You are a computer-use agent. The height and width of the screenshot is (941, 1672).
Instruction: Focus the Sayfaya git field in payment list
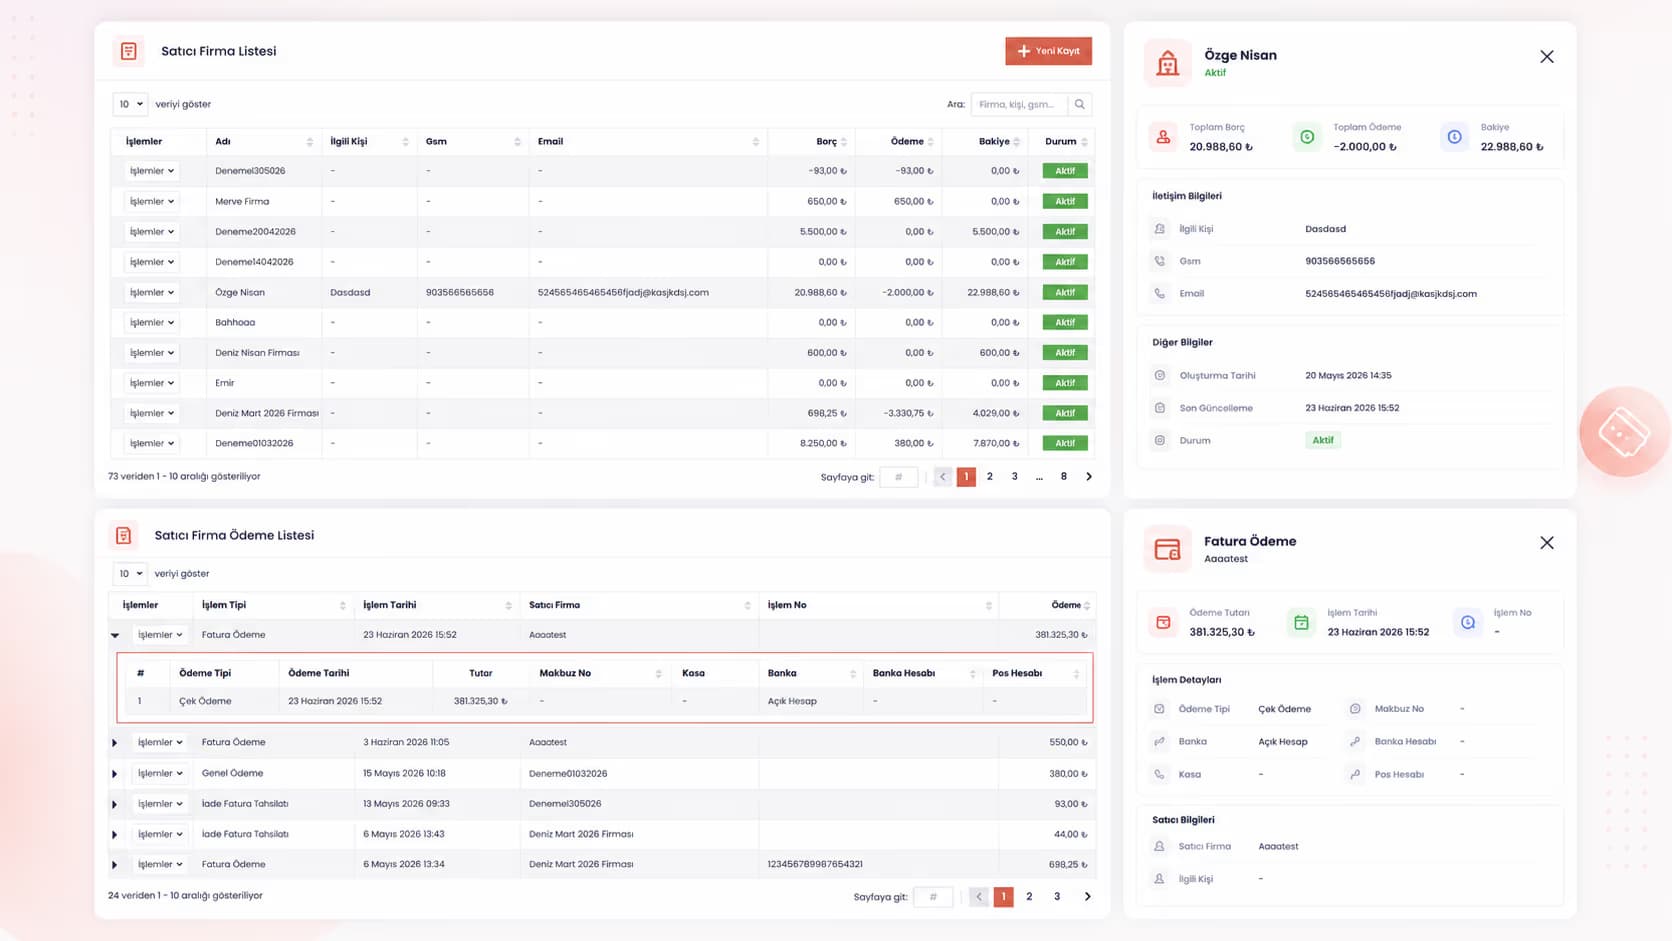click(x=933, y=897)
